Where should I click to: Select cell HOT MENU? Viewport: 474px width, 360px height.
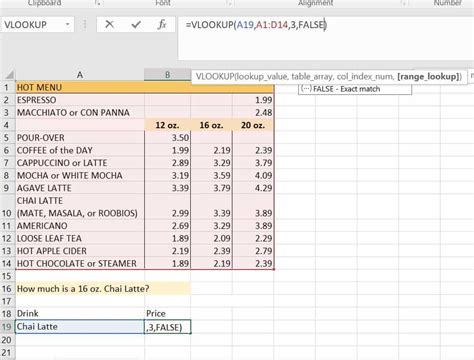click(80, 87)
